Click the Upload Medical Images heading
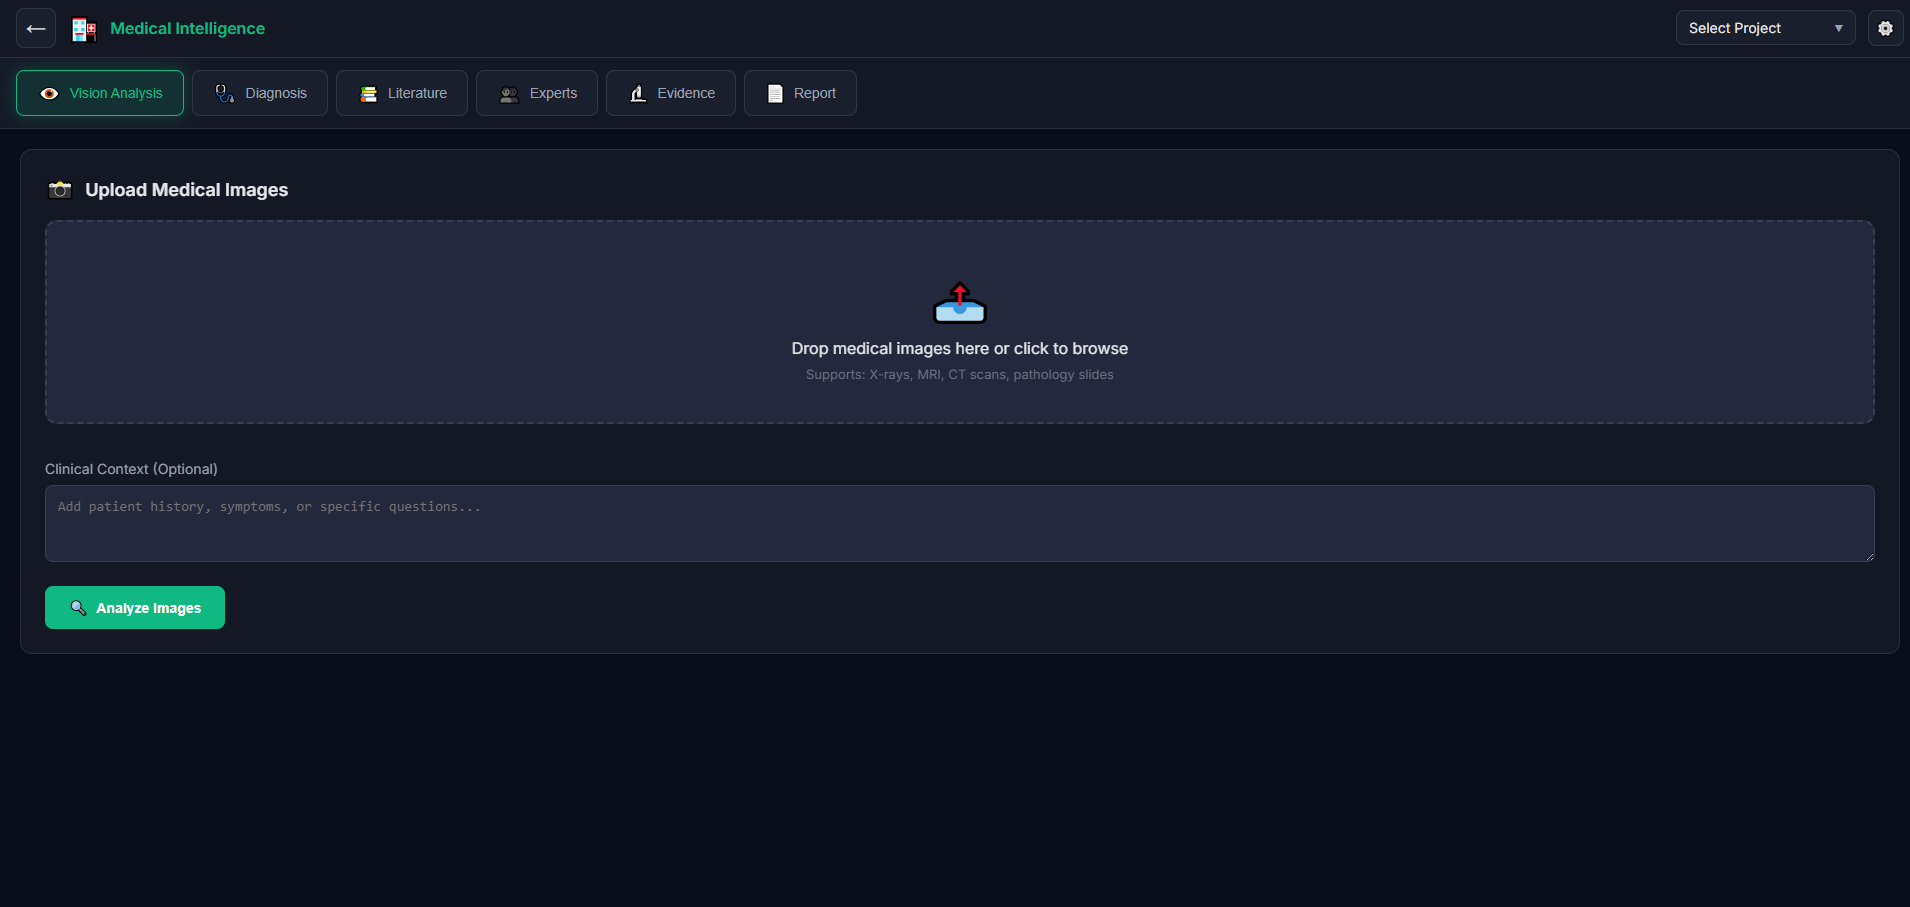Viewport: 1910px width, 907px height. pos(186,190)
